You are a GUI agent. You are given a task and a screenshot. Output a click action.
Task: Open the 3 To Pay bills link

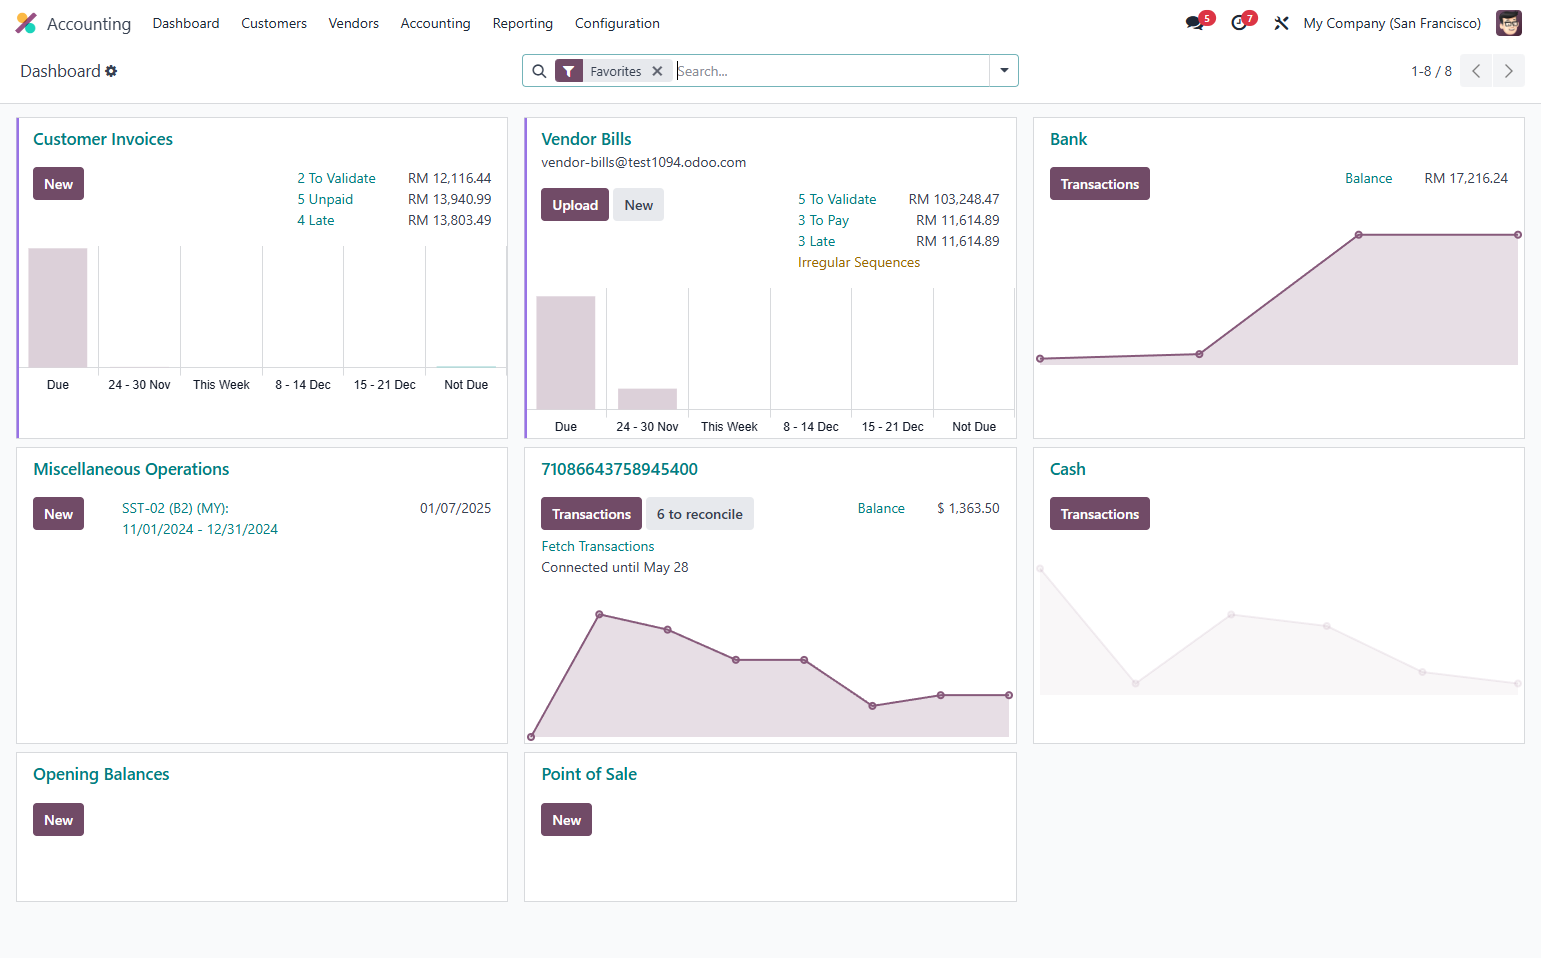click(x=823, y=220)
